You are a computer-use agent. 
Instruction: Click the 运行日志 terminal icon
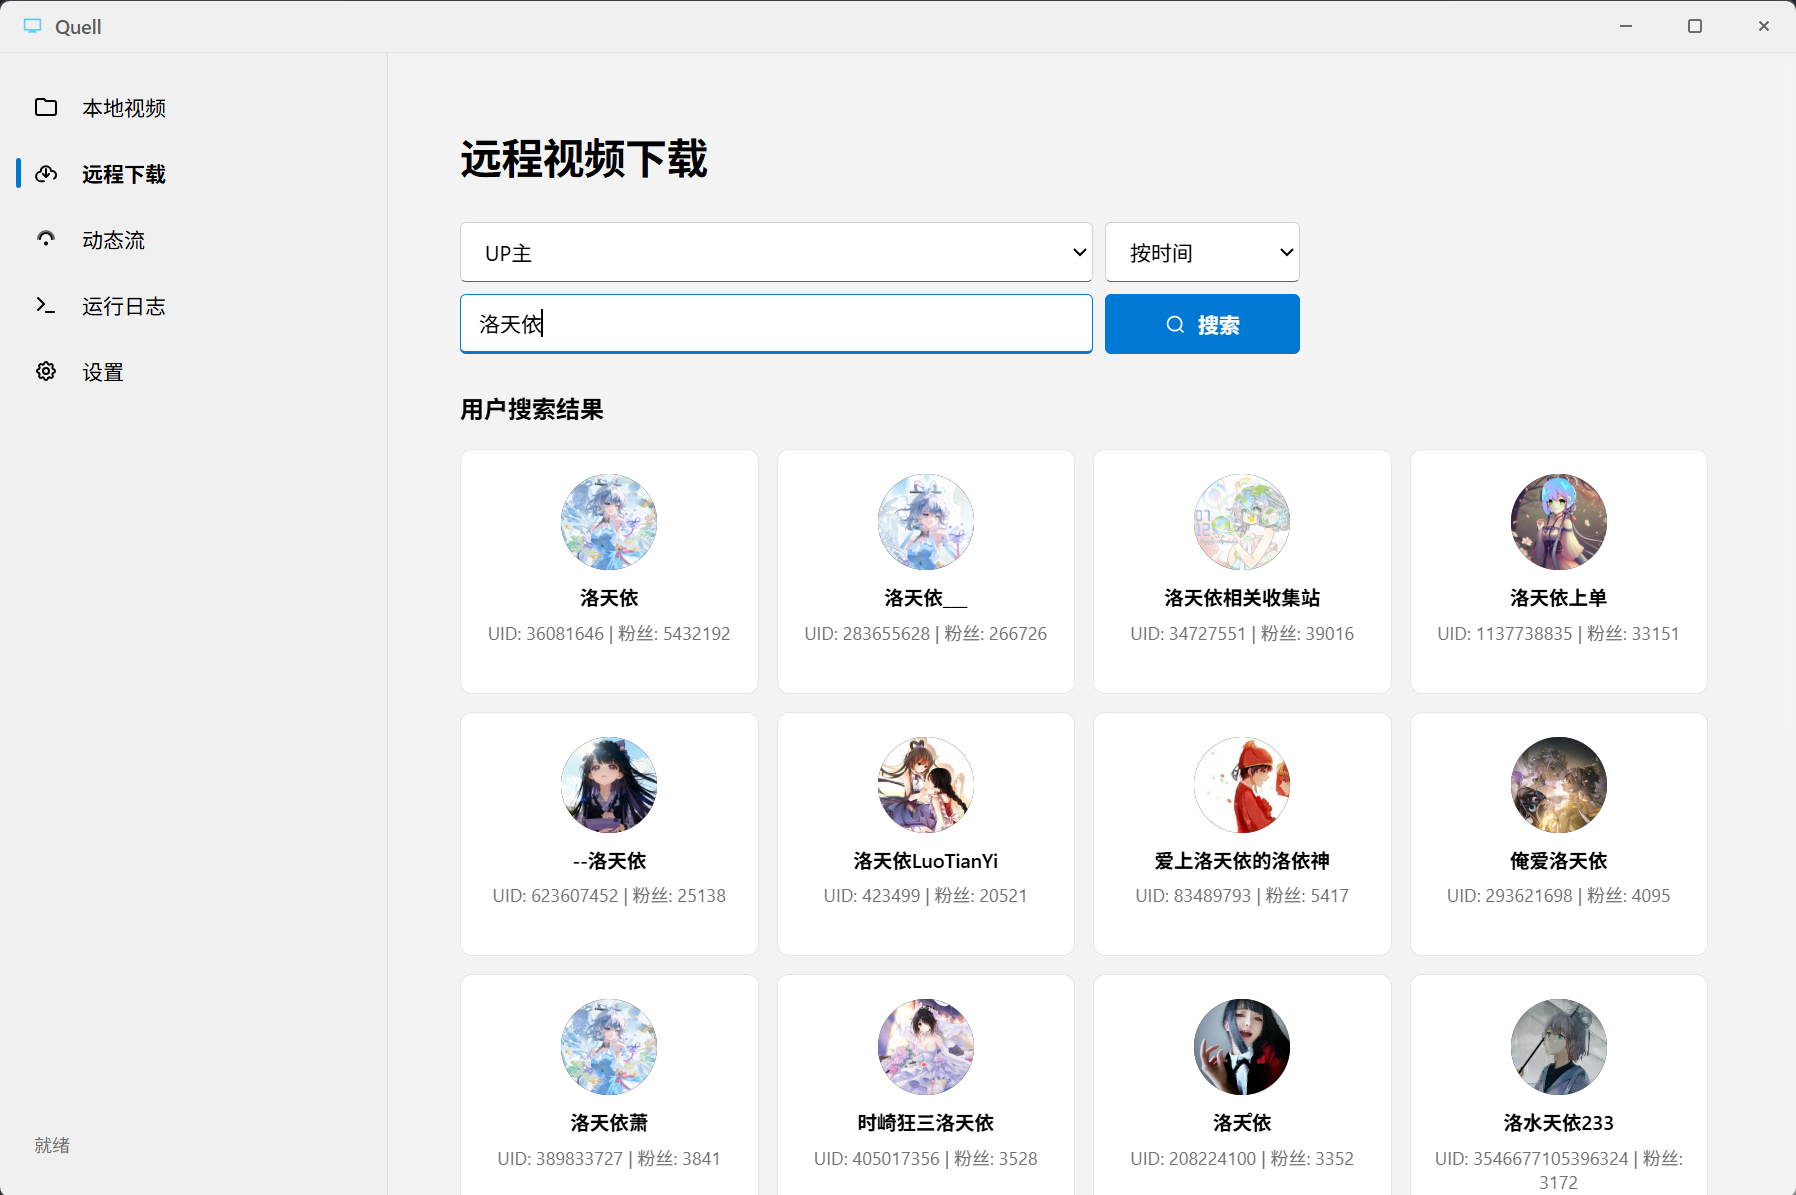(46, 305)
